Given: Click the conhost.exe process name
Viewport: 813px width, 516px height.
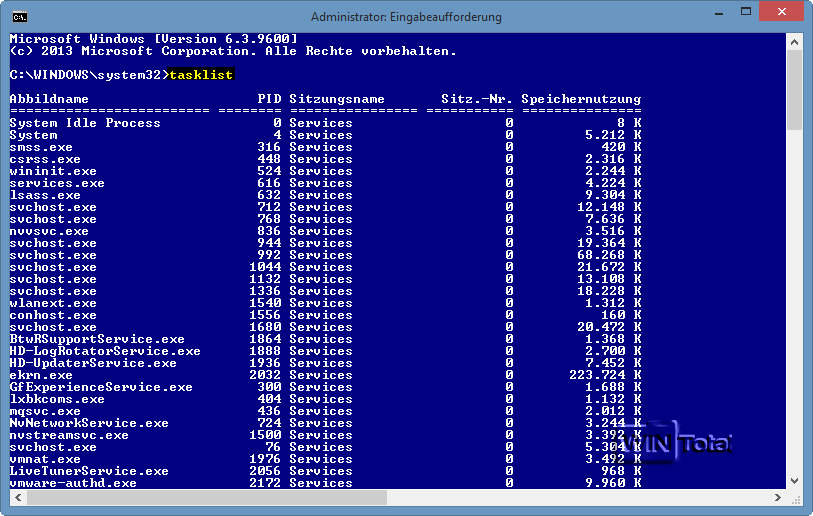Looking at the screenshot, I should (53, 315).
